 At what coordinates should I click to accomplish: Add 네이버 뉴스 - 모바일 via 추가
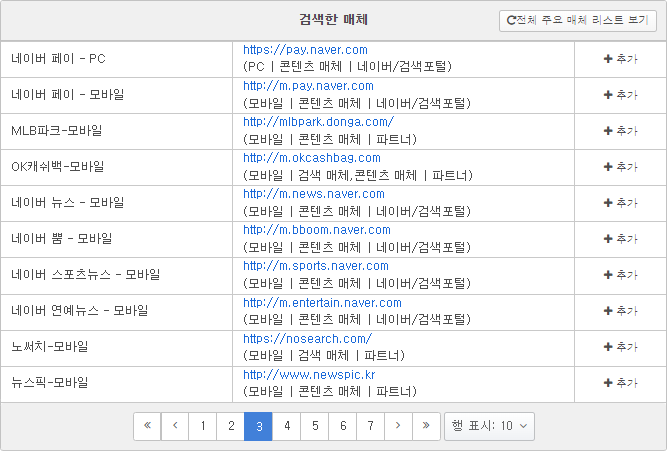click(621, 203)
